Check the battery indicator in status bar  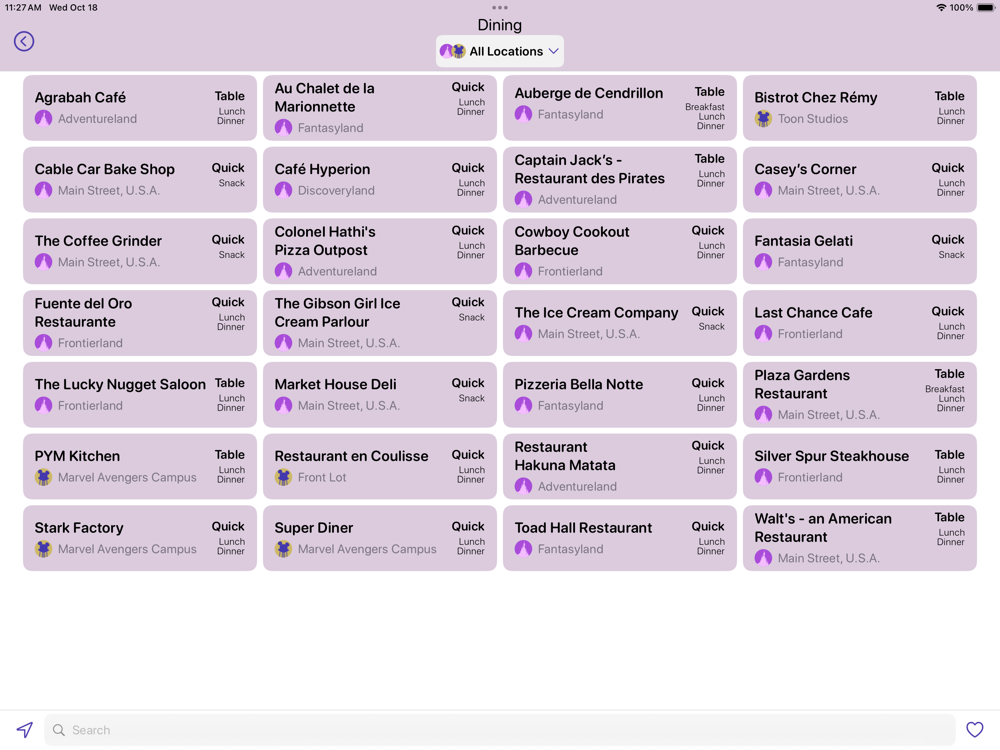[x=985, y=8]
